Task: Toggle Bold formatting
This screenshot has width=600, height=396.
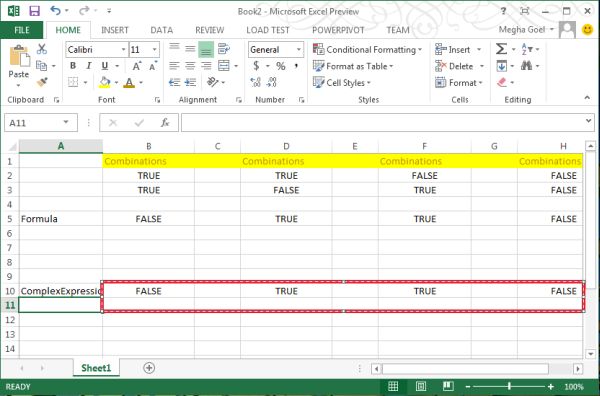Action: [73, 66]
